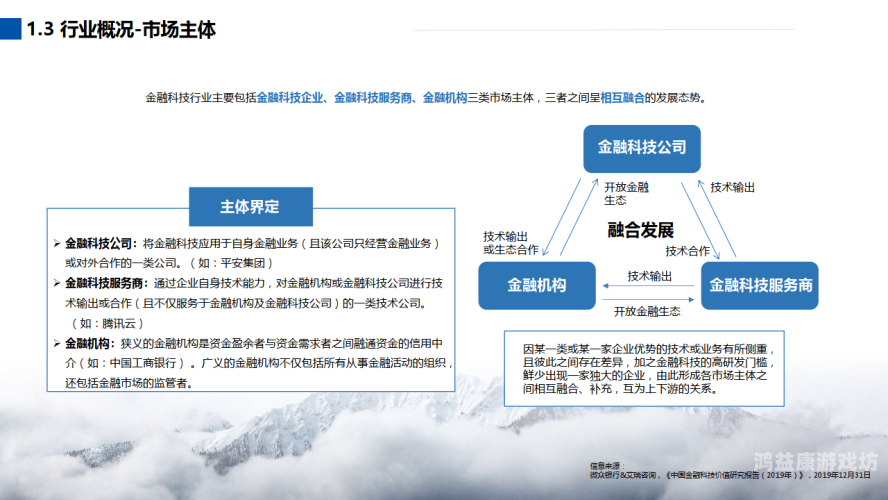Click the line '间相互融合、补充,互为上下游的关系。'
This screenshot has width=888, height=500.
tap(620, 389)
